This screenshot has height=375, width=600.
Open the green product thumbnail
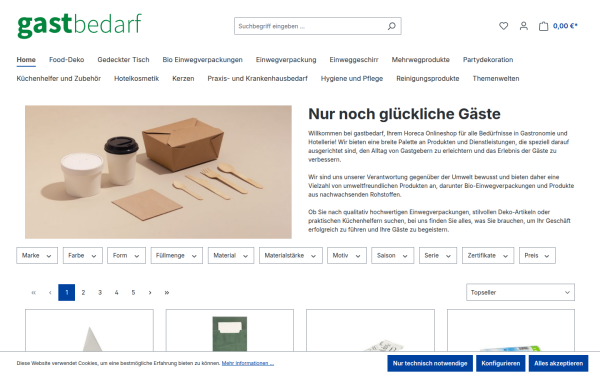[x=230, y=333]
